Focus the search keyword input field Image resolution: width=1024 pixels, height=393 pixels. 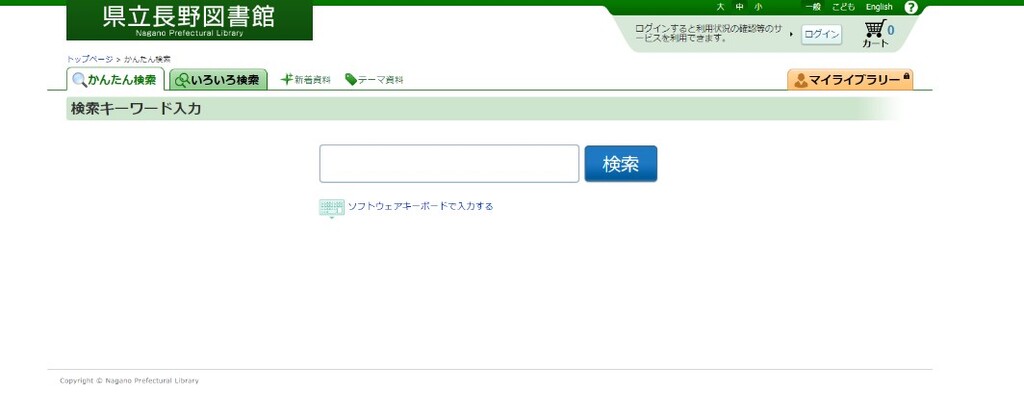(449, 163)
